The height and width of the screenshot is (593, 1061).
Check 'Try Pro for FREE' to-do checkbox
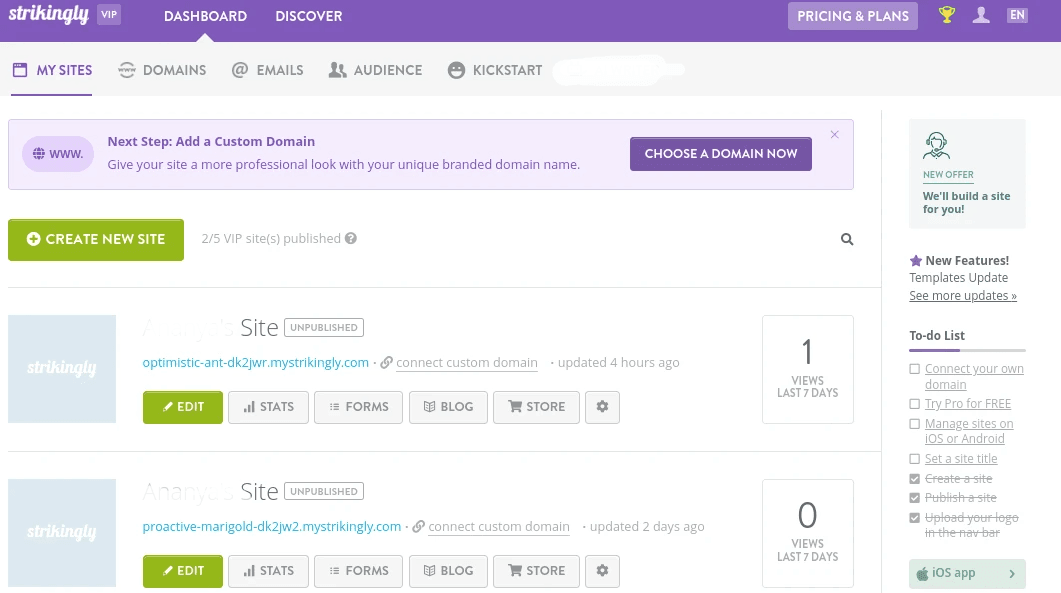(x=915, y=404)
